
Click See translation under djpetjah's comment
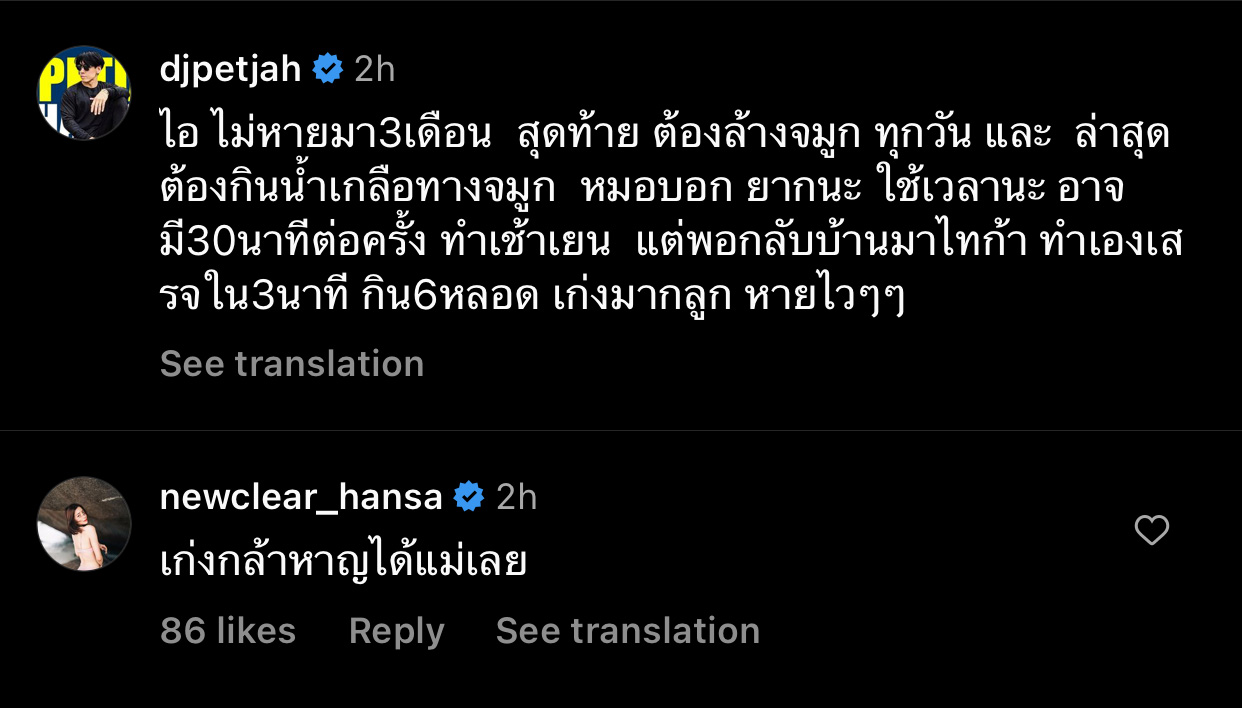tap(291, 363)
